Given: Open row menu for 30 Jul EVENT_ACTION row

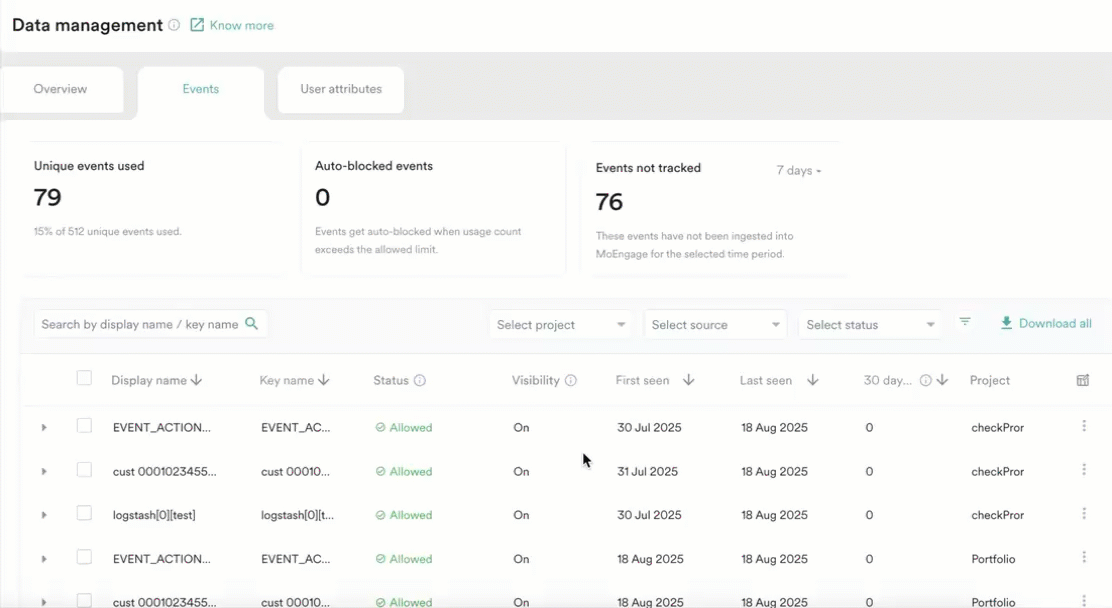Looking at the screenshot, I should [x=1084, y=426].
